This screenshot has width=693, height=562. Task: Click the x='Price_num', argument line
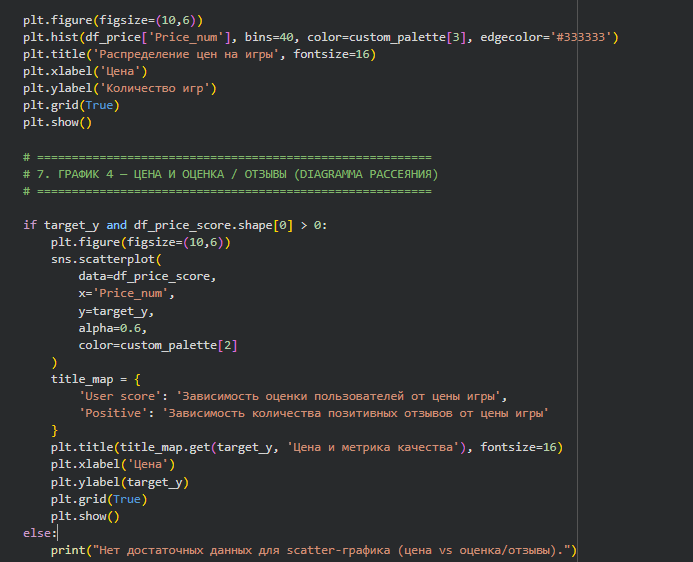127,293
